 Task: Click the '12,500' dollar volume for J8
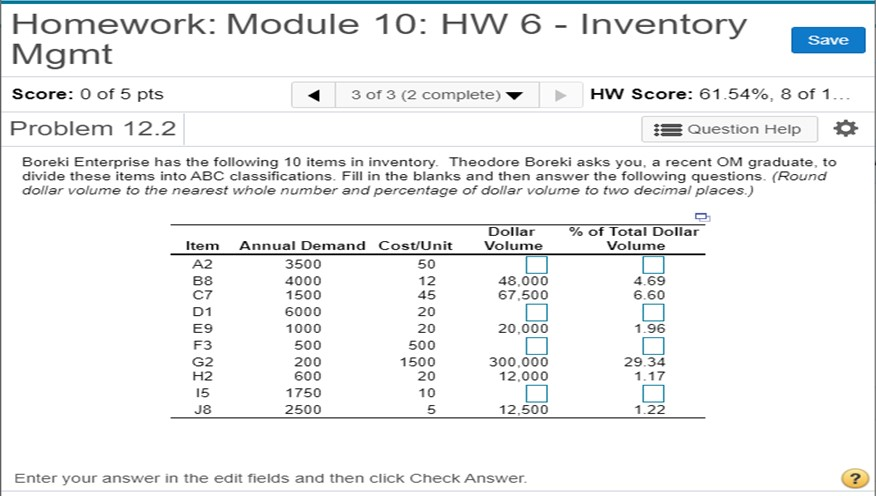(523, 409)
